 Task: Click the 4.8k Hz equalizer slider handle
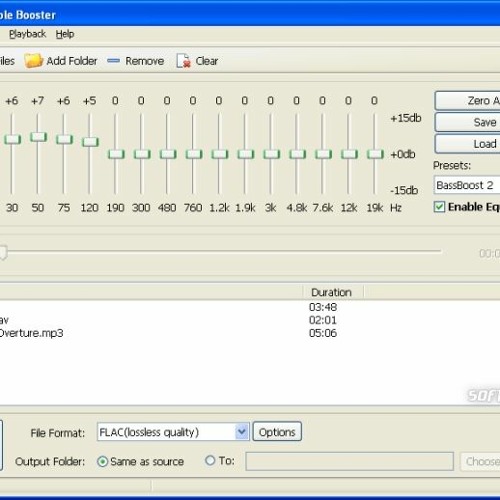tap(297, 154)
